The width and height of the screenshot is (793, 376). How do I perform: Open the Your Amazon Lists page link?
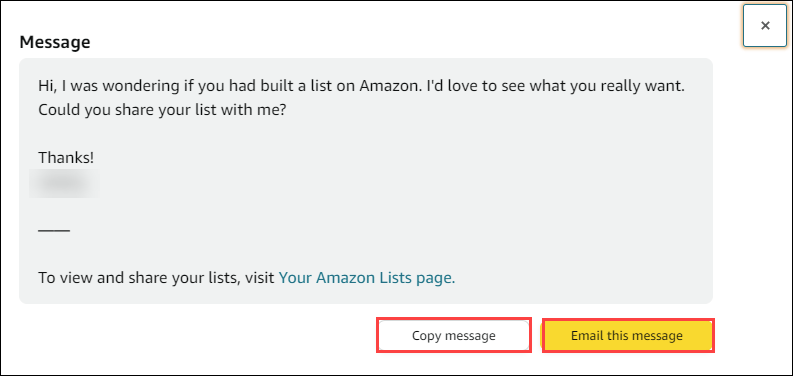click(367, 278)
